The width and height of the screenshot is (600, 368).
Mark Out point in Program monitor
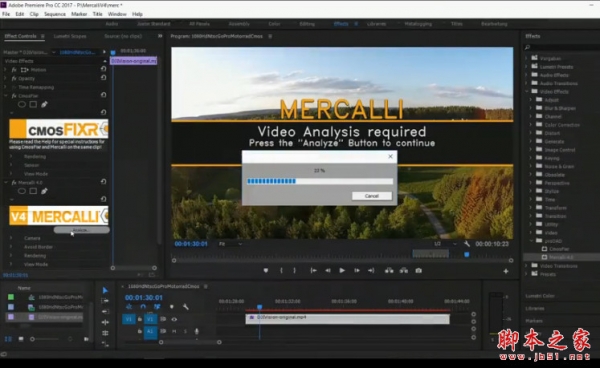tap(294, 270)
